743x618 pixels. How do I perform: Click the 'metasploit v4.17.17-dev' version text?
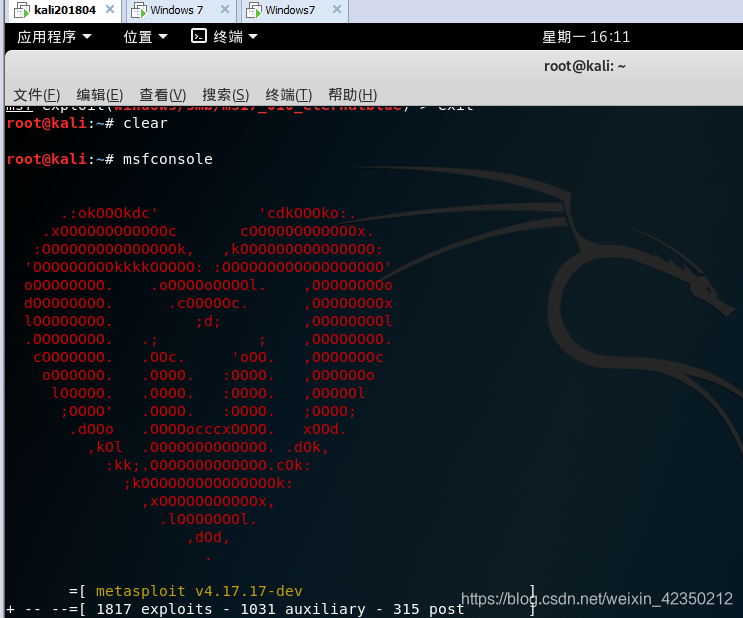199,591
